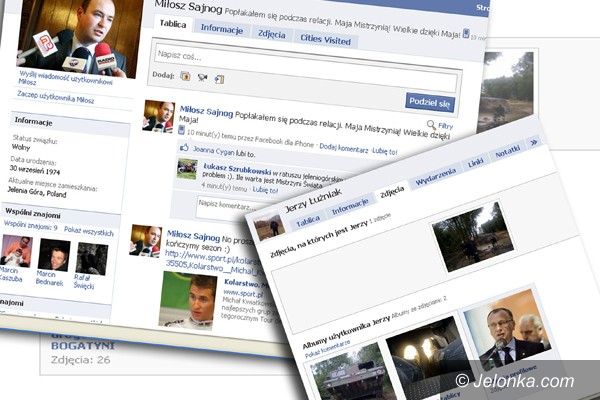
Task: Open the Linki tab on Jerzy Łużniak's profile
Action: click(475, 163)
